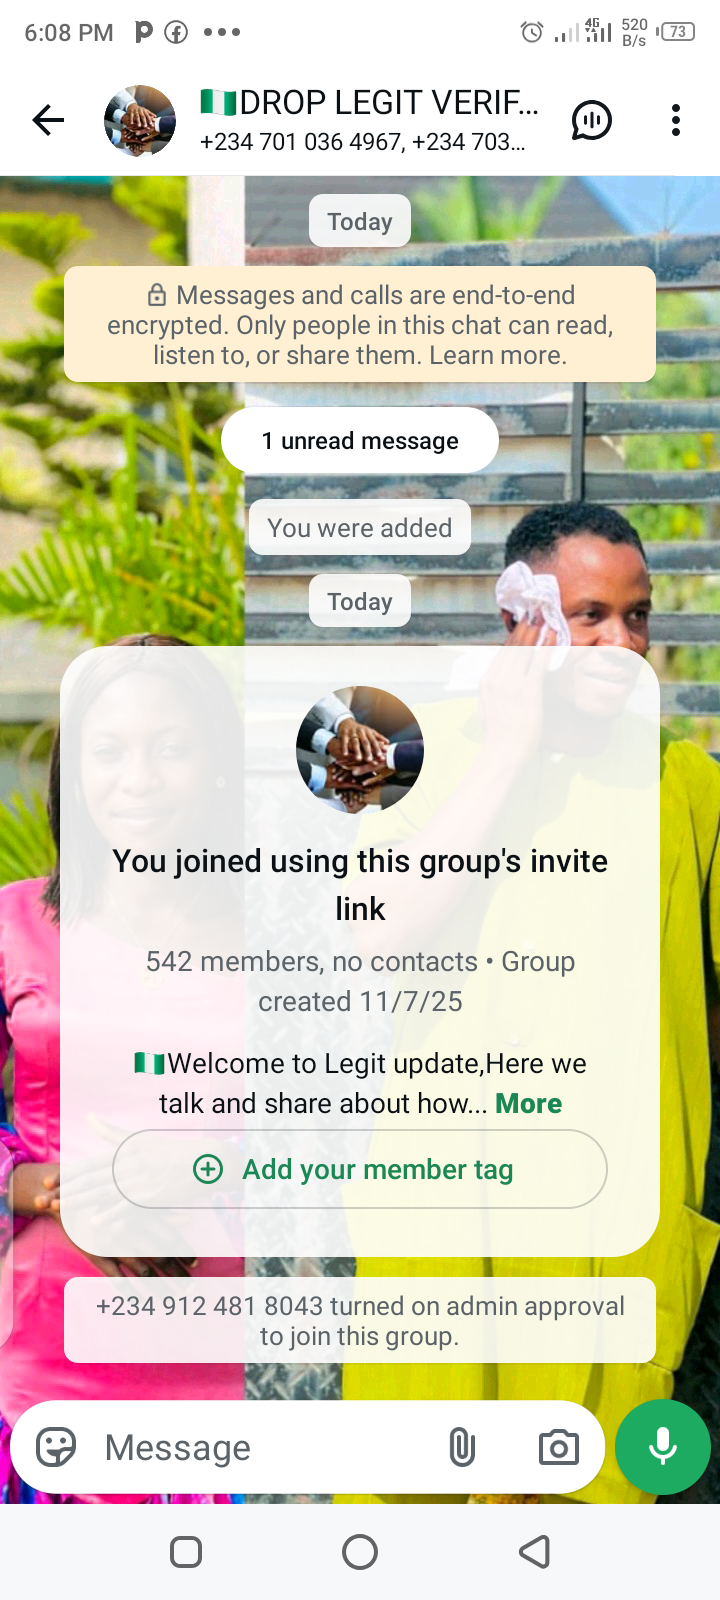Tap the Android recent apps square button

click(186, 1552)
